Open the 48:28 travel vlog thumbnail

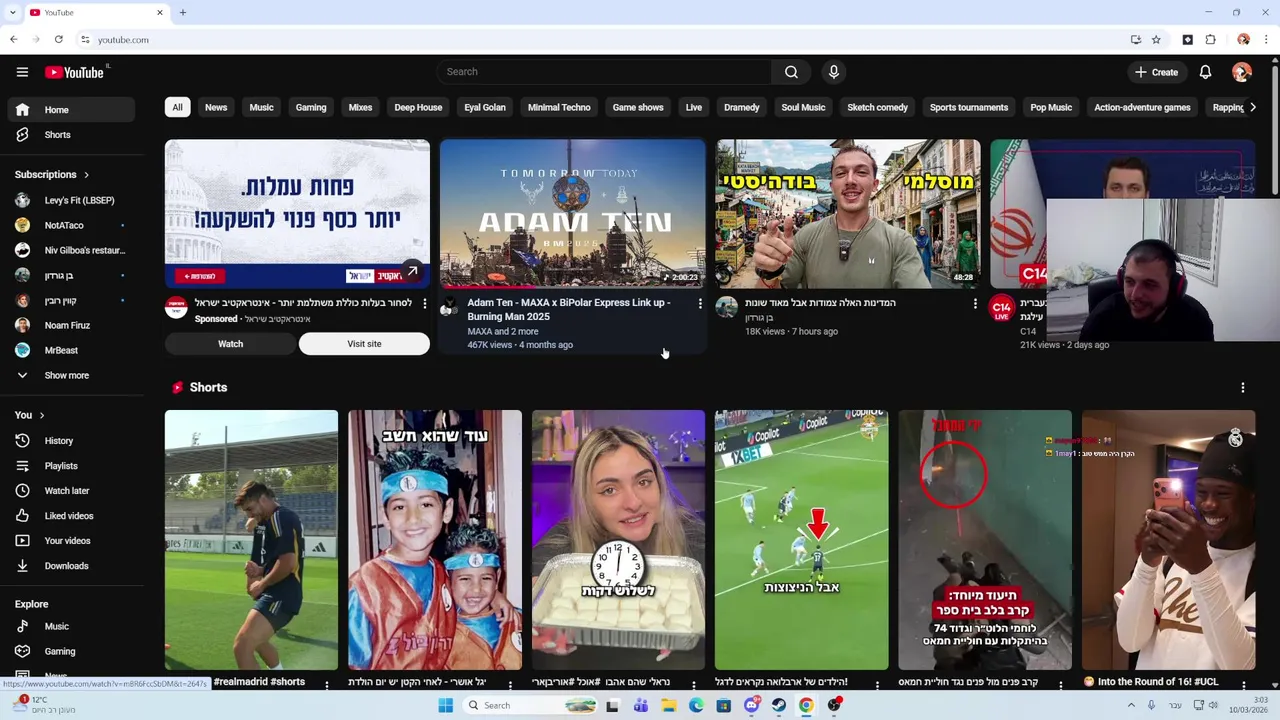coord(848,214)
